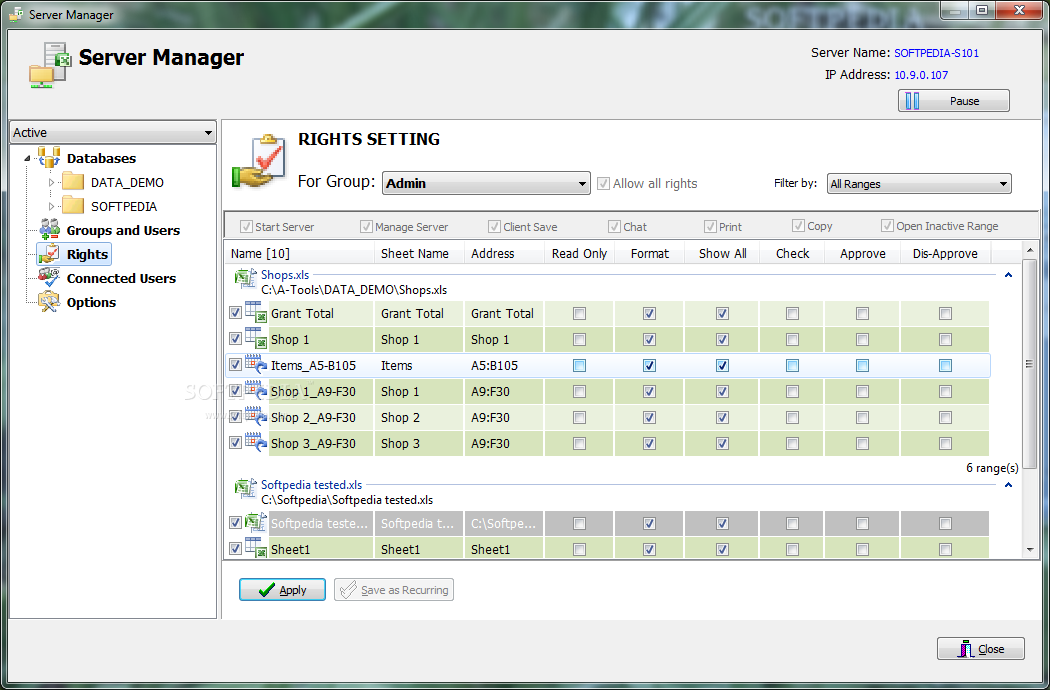Click the rights list scrollbar thumb
The width and height of the screenshot is (1050, 690).
(1030, 364)
